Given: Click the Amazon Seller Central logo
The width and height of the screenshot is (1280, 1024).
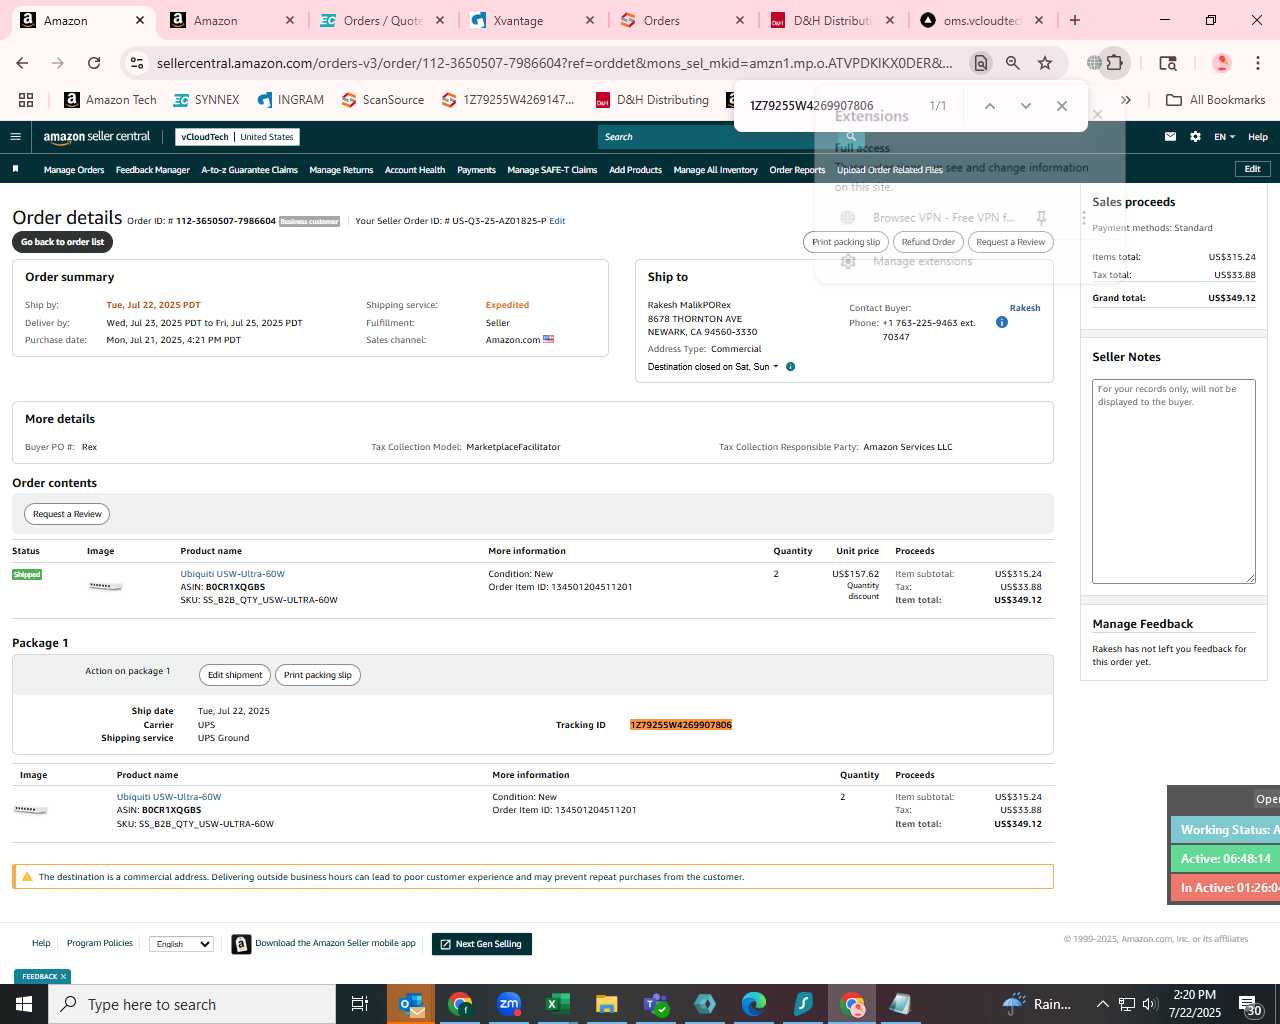Looking at the screenshot, I should (97, 137).
